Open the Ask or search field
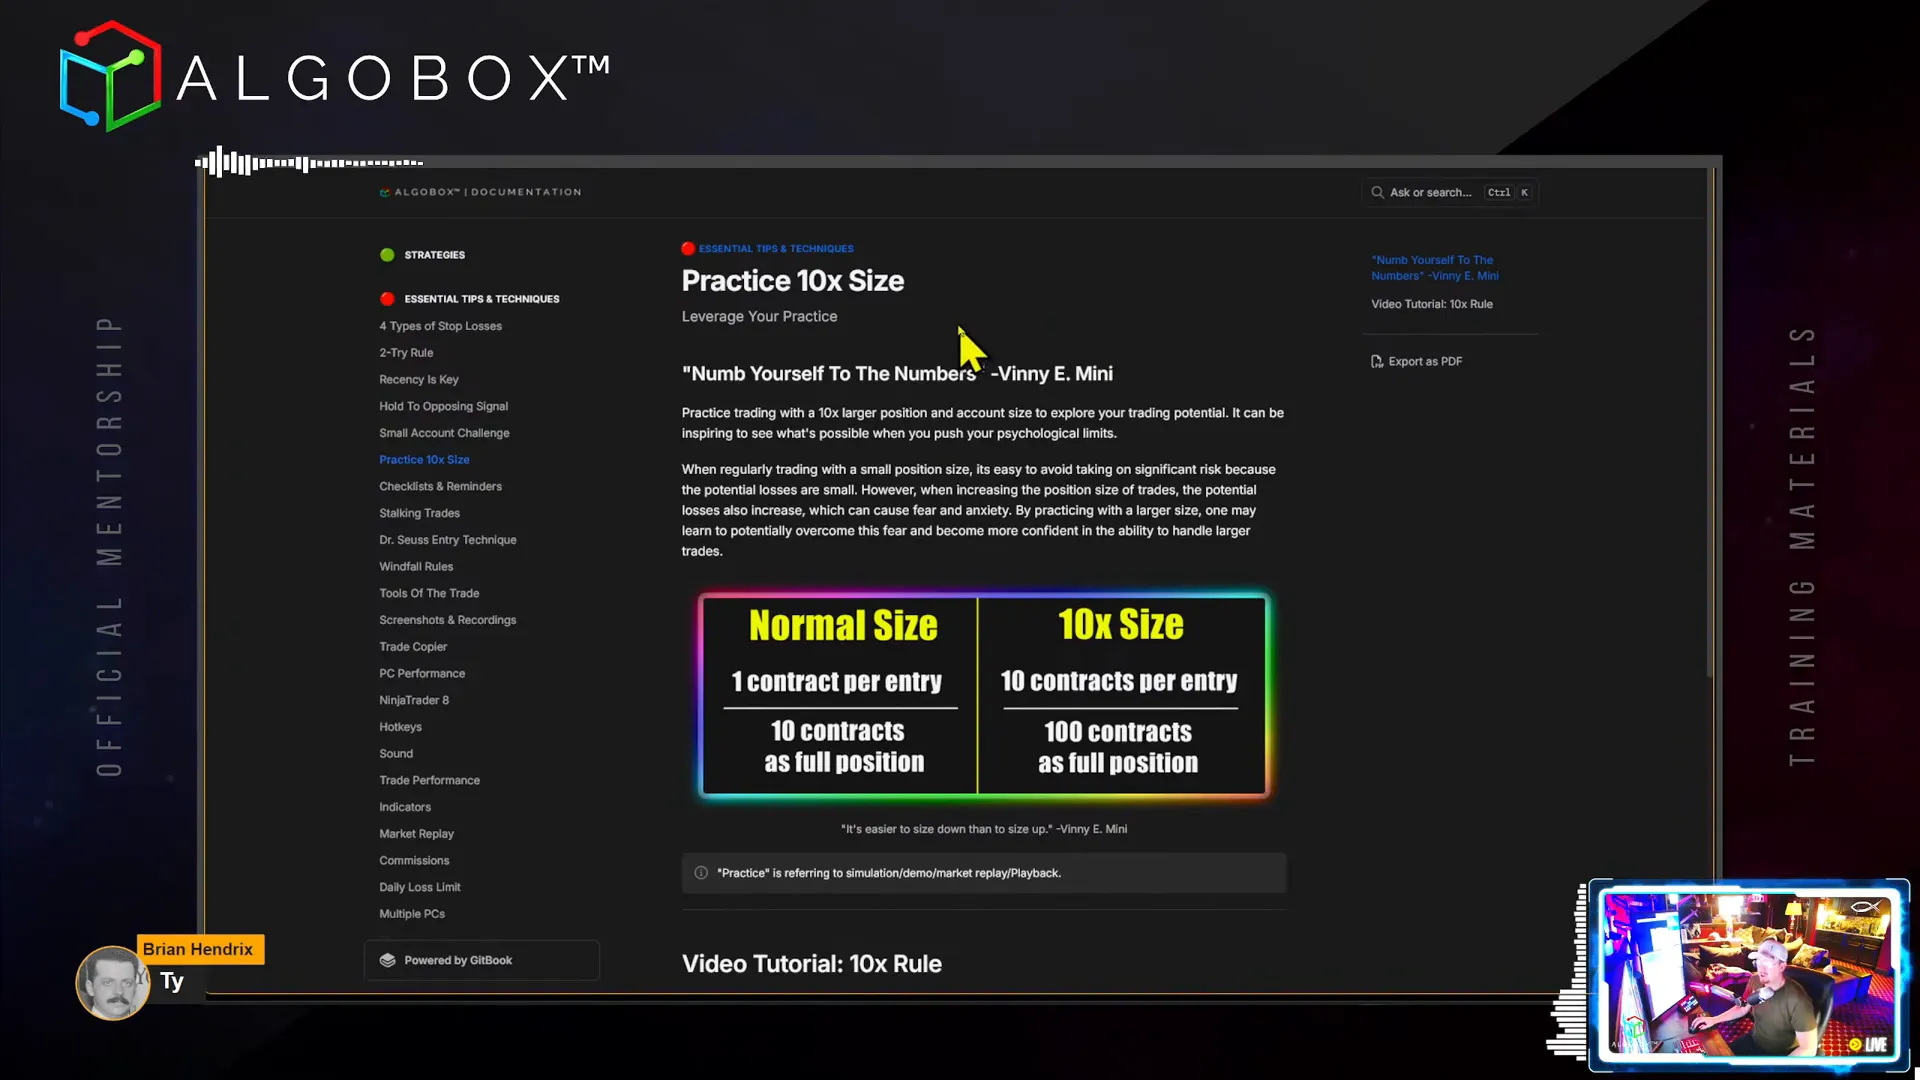Image resolution: width=1920 pixels, height=1080 pixels. [1450, 192]
